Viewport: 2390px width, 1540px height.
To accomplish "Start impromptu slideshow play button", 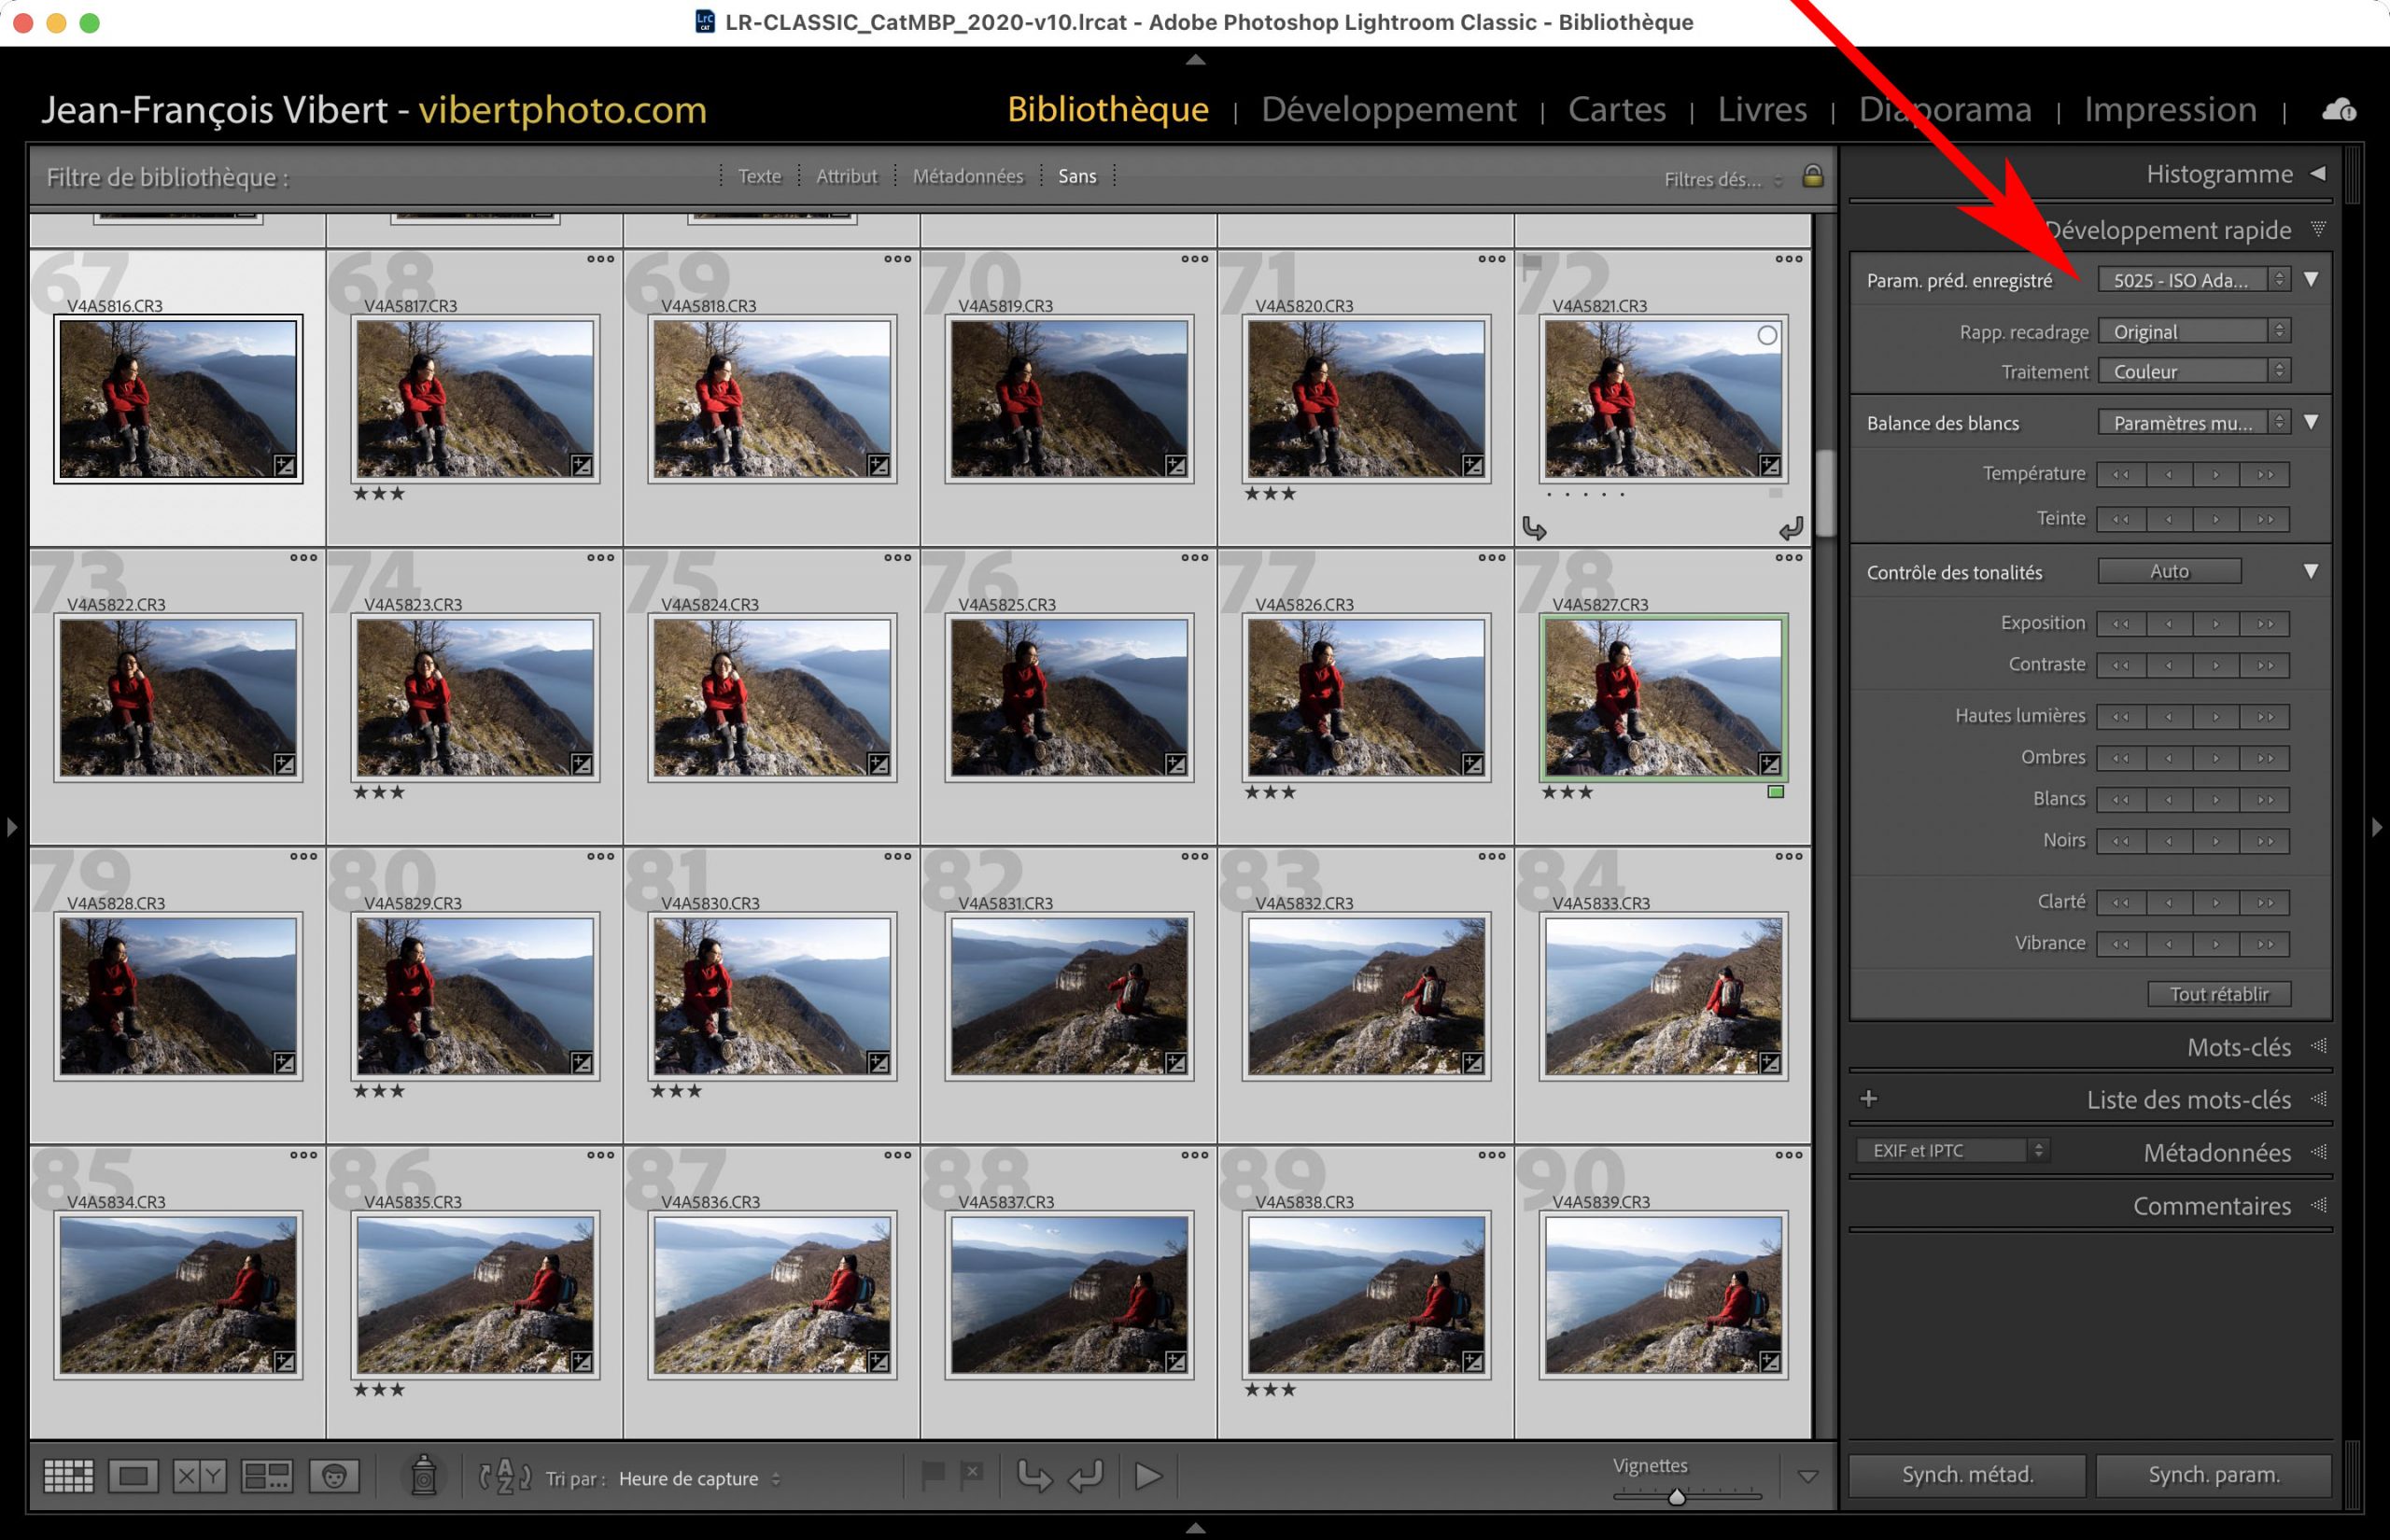I will click(1149, 1476).
